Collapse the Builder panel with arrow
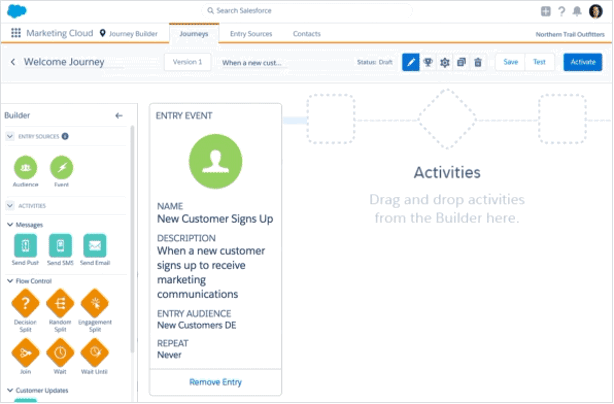 (x=119, y=115)
